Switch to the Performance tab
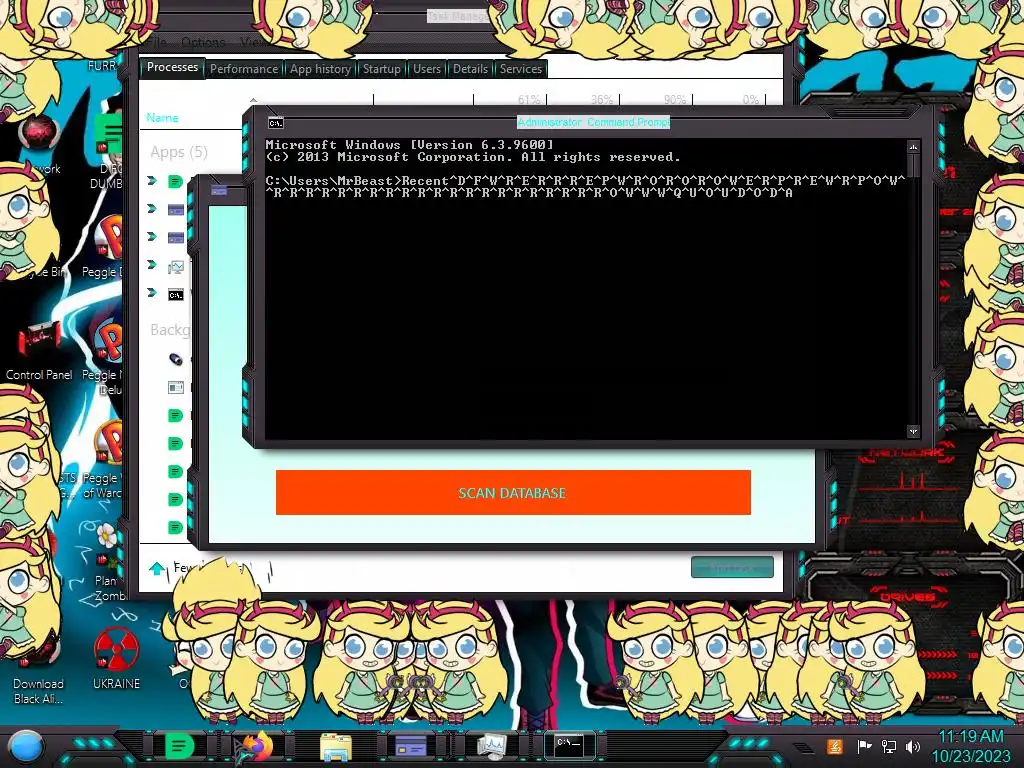 (x=244, y=69)
